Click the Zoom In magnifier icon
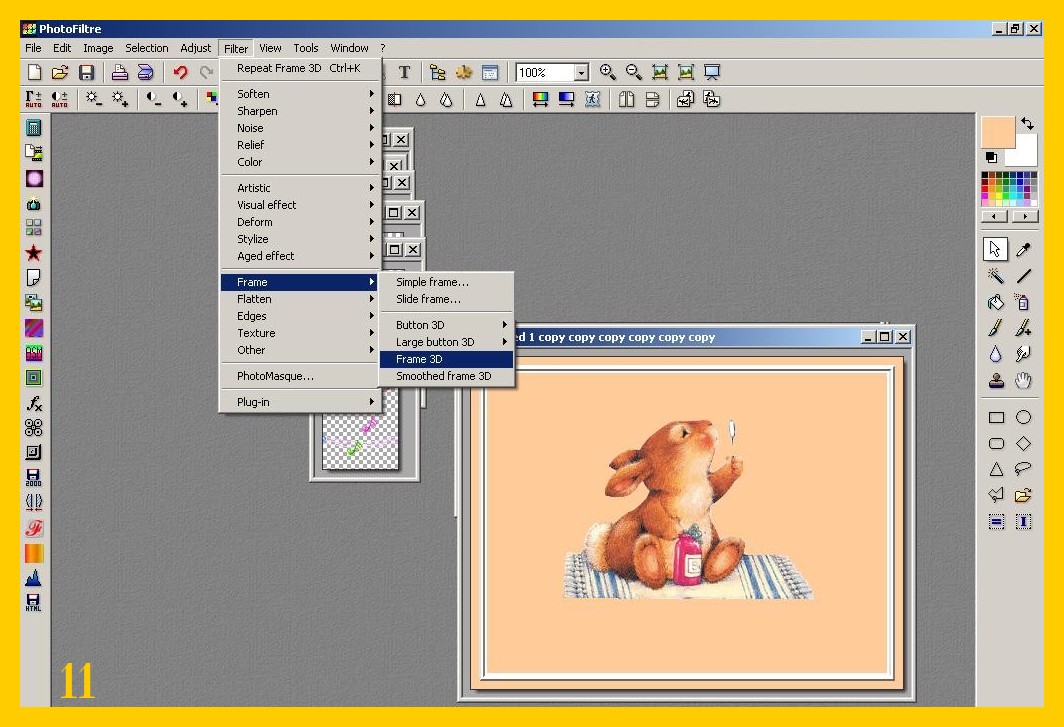The height and width of the screenshot is (727, 1064). tap(607, 72)
